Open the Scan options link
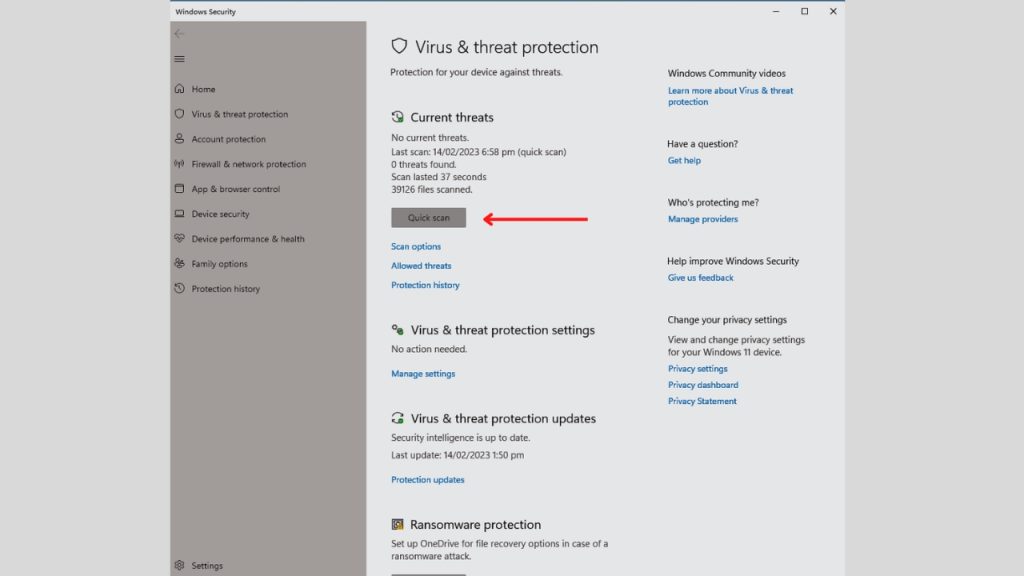 pyautogui.click(x=416, y=246)
